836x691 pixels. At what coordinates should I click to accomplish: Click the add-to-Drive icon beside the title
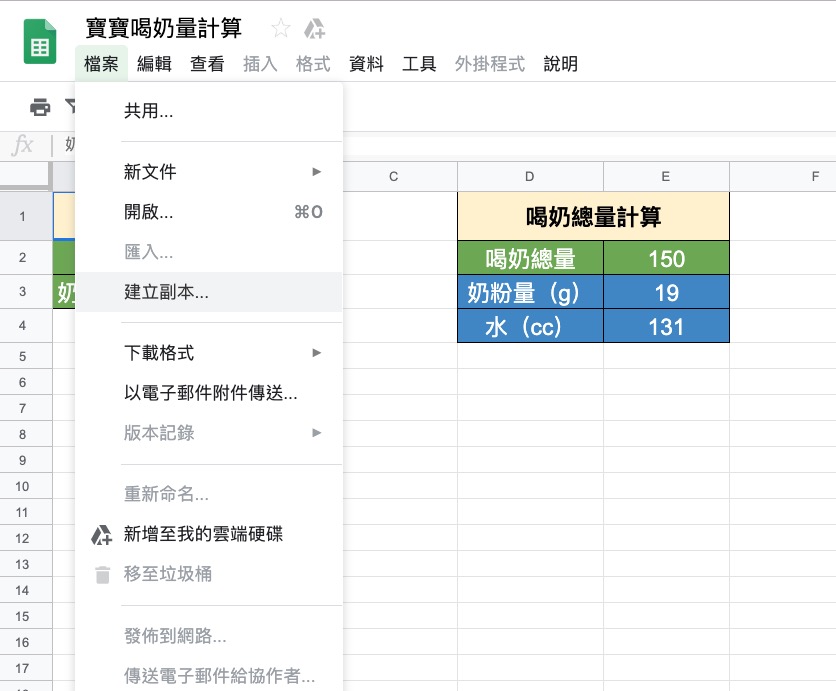pyautogui.click(x=314, y=28)
